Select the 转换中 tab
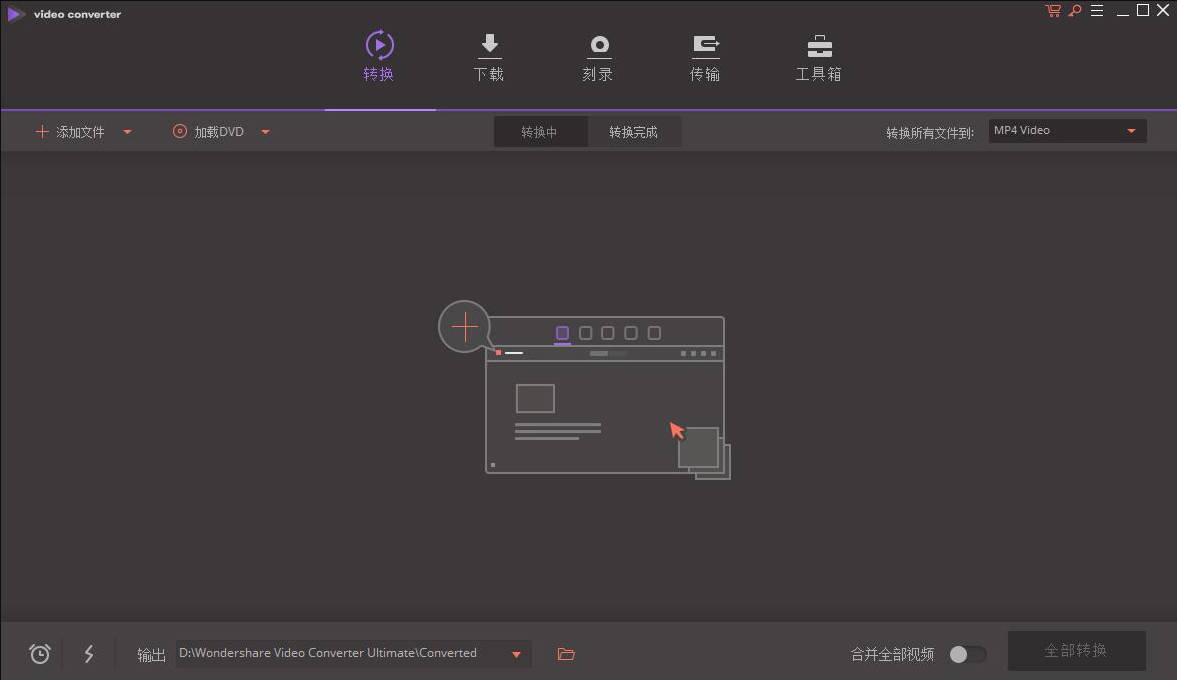The image size is (1177, 680). [x=540, y=131]
